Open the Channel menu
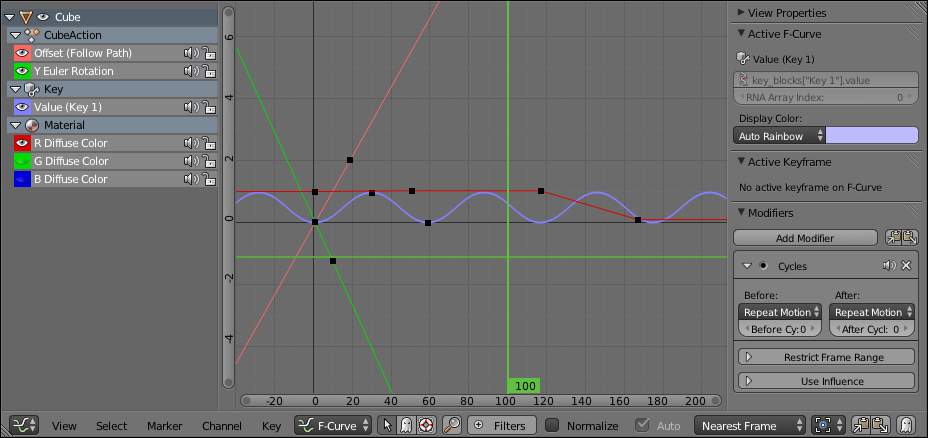 coord(222,426)
